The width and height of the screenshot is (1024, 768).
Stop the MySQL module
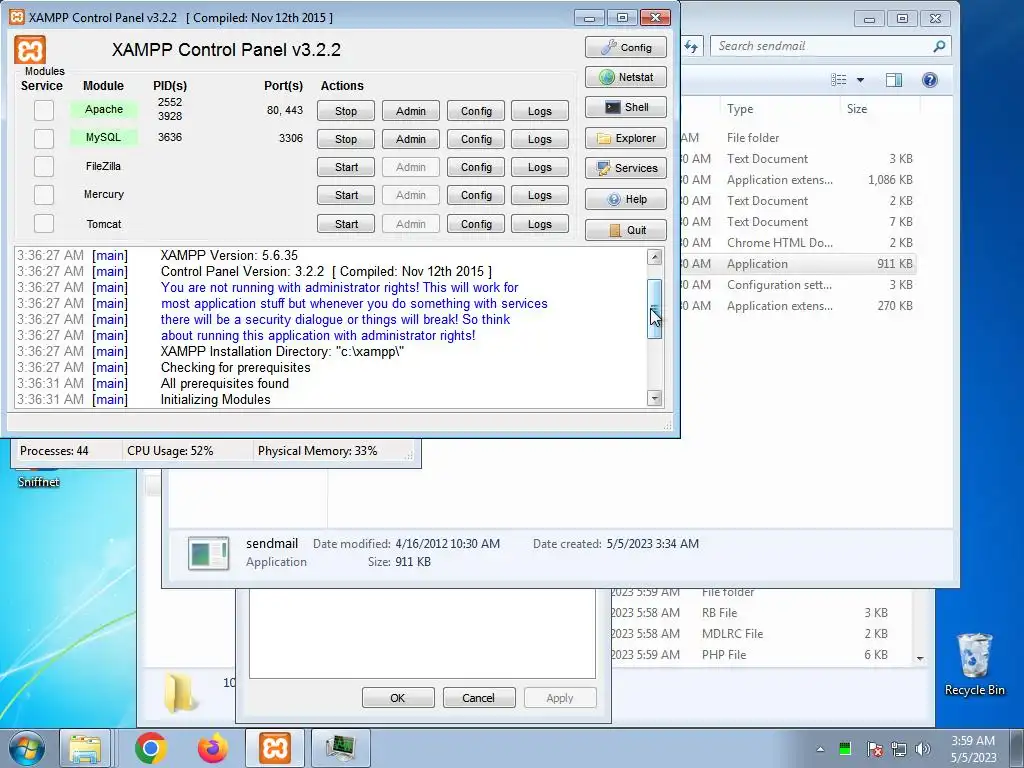(x=345, y=139)
